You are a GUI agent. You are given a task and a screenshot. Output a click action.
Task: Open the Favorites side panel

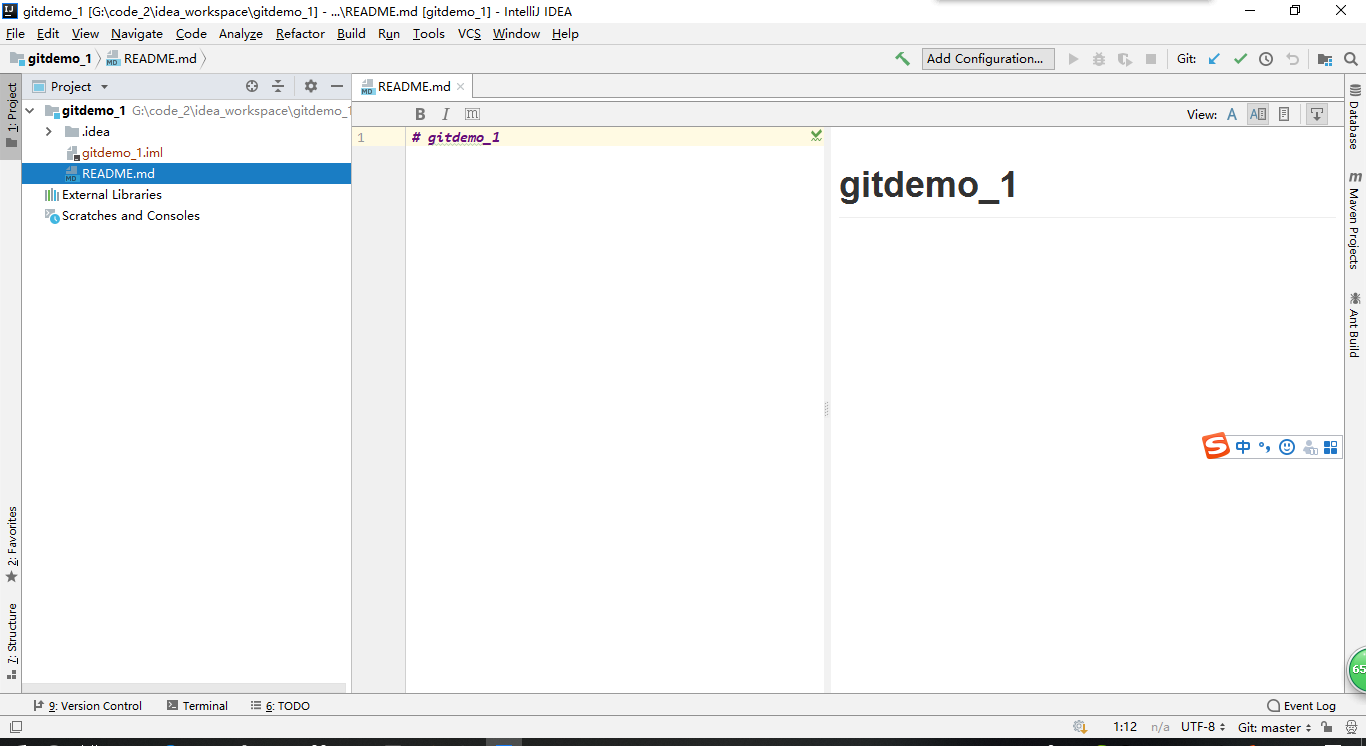[11, 544]
